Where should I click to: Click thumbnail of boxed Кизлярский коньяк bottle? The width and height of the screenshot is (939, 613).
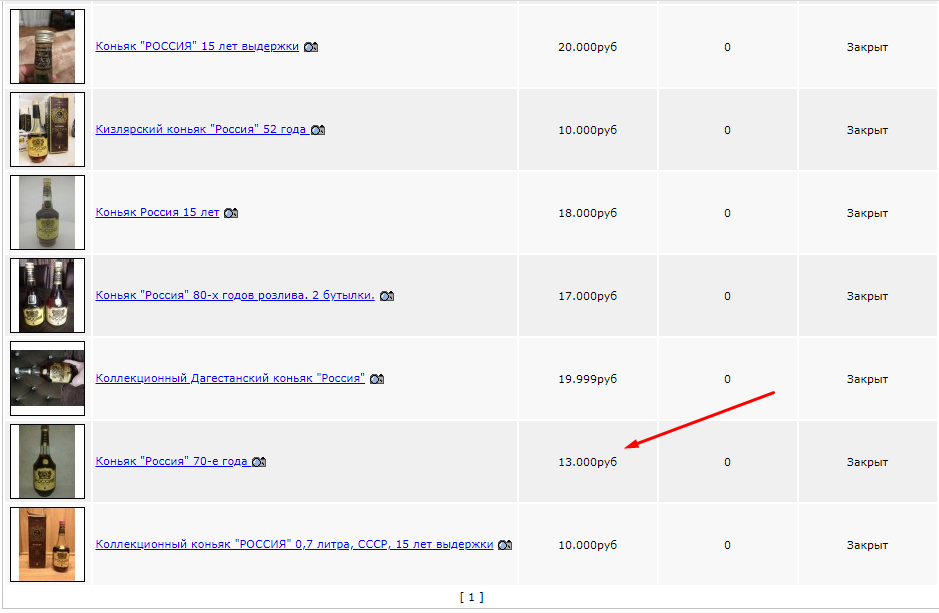pos(48,130)
